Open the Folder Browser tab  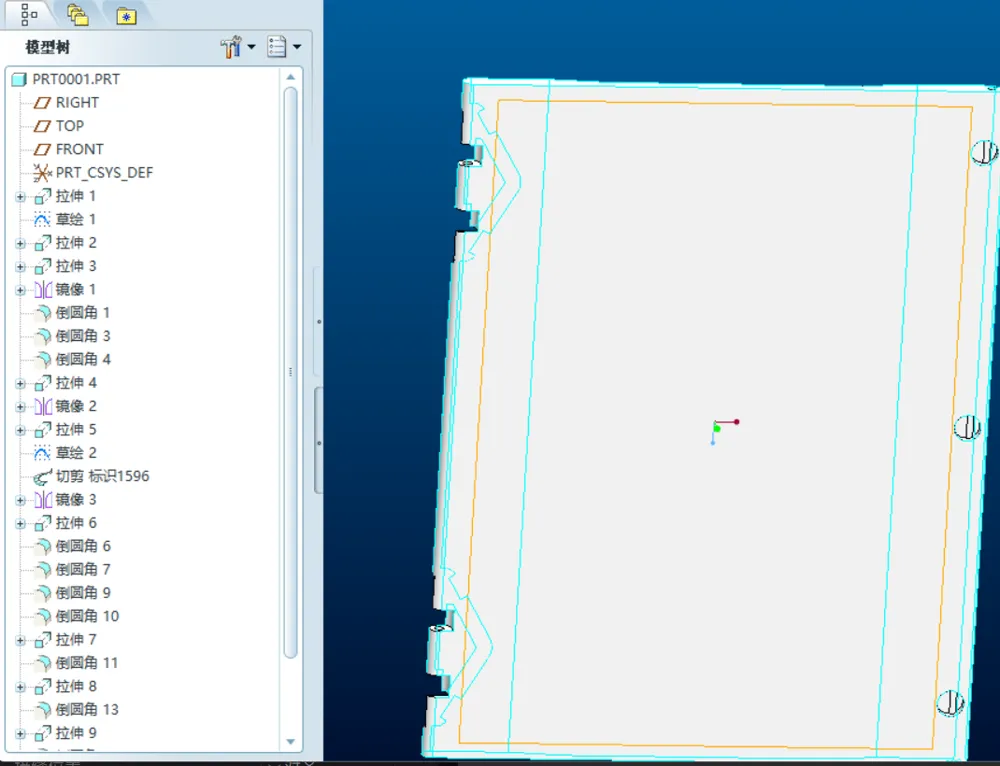tap(78, 15)
